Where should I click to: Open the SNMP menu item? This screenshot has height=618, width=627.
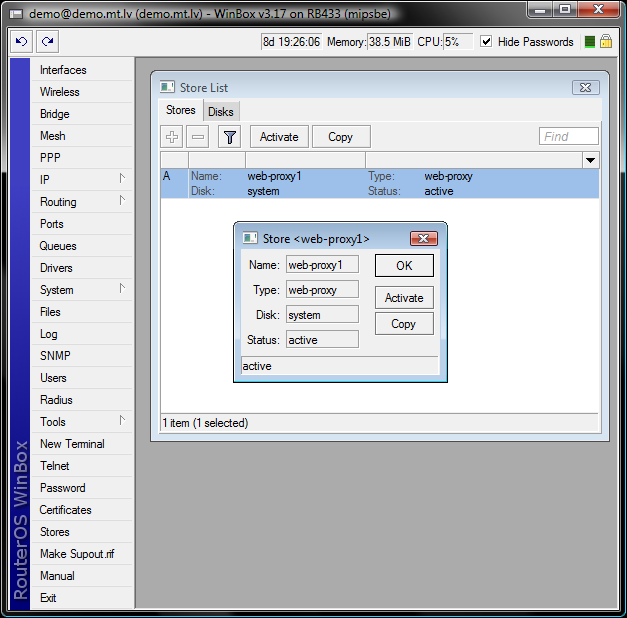pos(82,356)
